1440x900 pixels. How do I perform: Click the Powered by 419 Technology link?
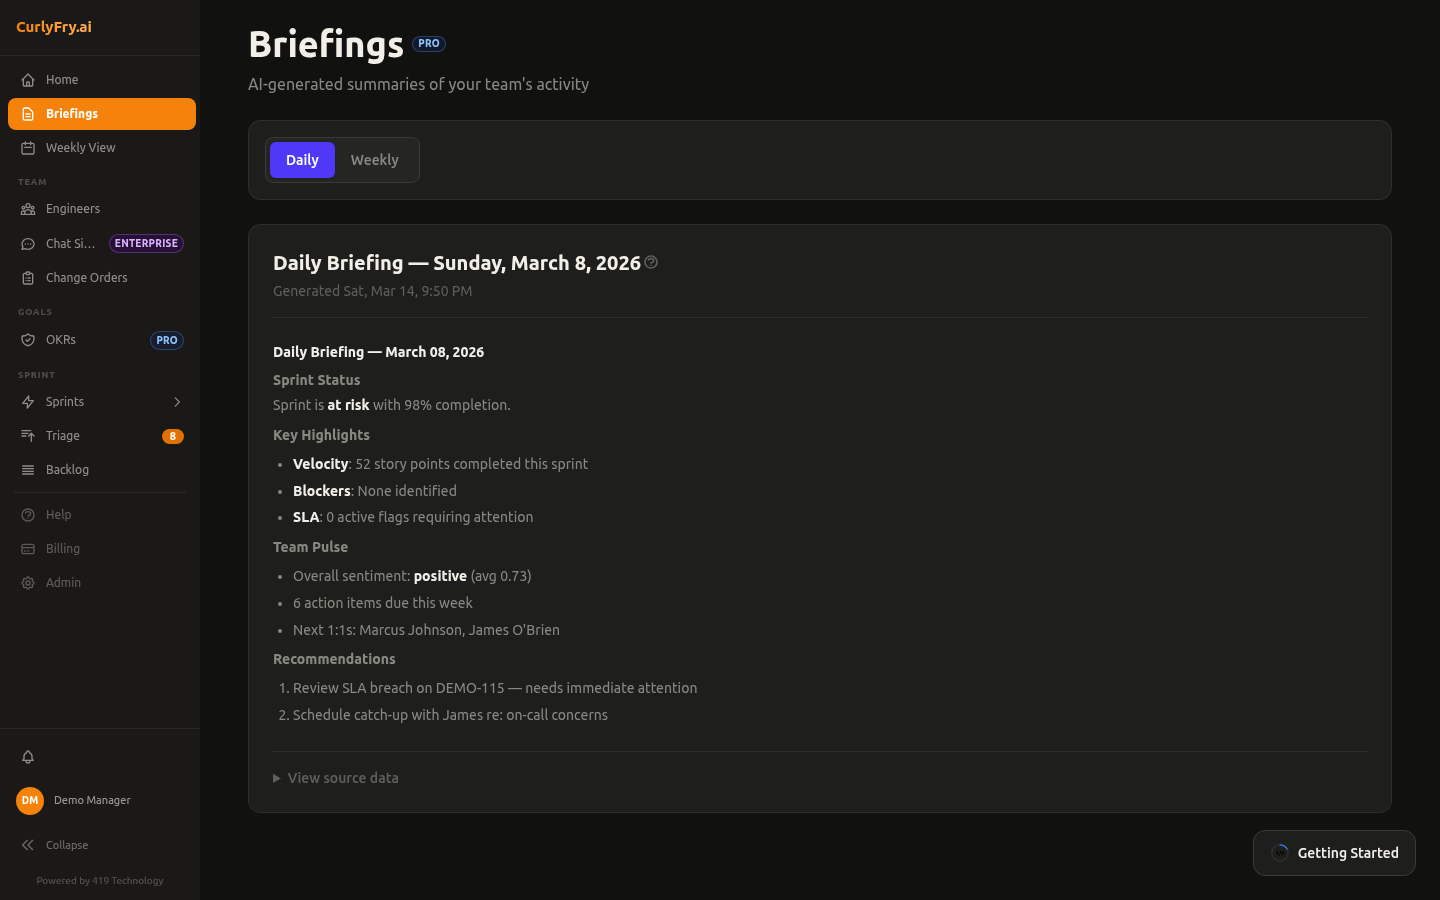pos(99,880)
